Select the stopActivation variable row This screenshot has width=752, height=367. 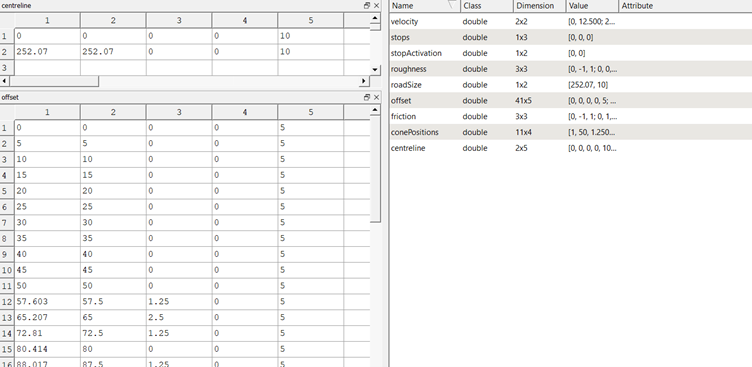click(x=571, y=53)
